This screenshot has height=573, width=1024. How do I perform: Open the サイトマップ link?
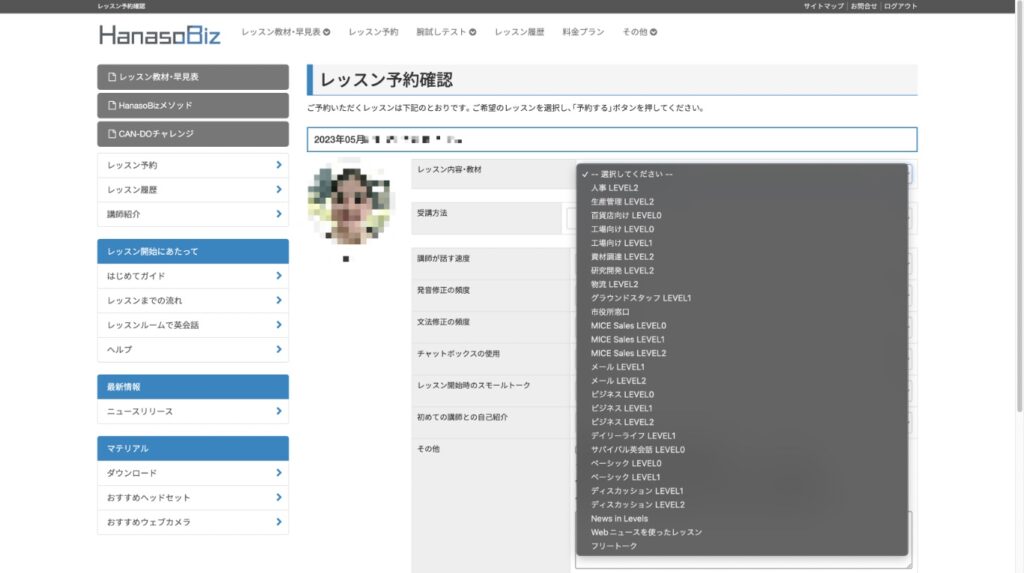tap(824, 6)
